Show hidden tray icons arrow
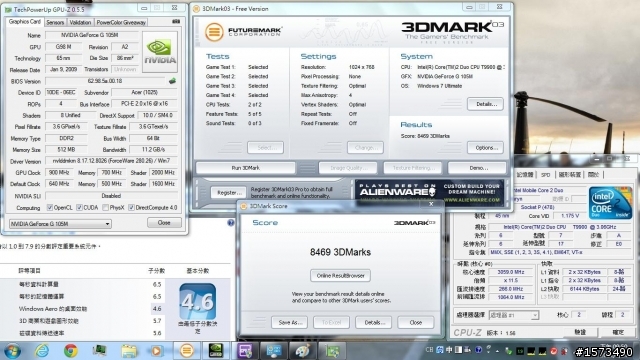The image size is (640, 360). point(497,350)
